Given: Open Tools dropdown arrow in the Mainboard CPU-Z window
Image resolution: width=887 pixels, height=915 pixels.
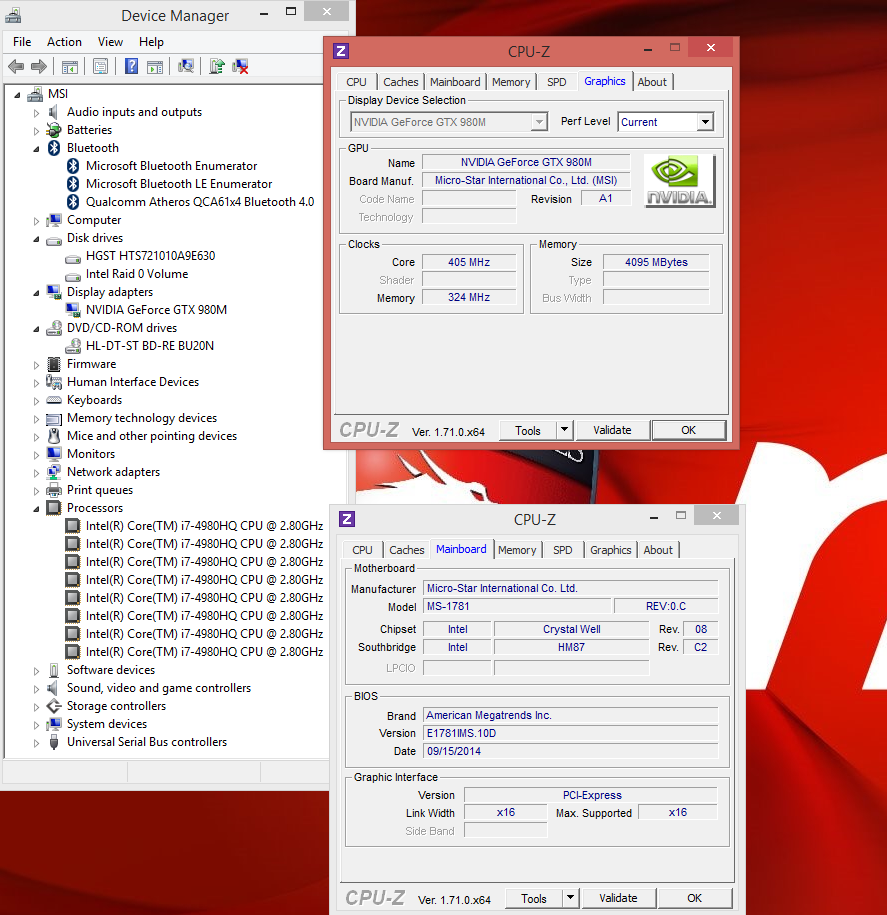Looking at the screenshot, I should pos(570,898).
